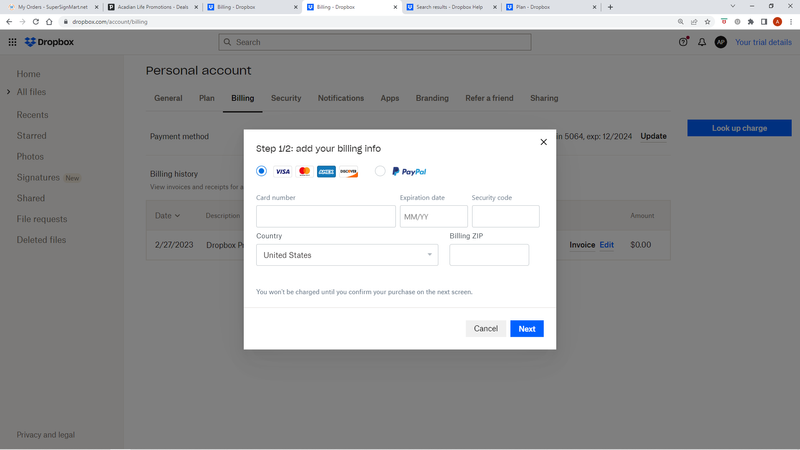Open Photos in sidebar
The width and height of the screenshot is (800, 450).
[30, 157]
